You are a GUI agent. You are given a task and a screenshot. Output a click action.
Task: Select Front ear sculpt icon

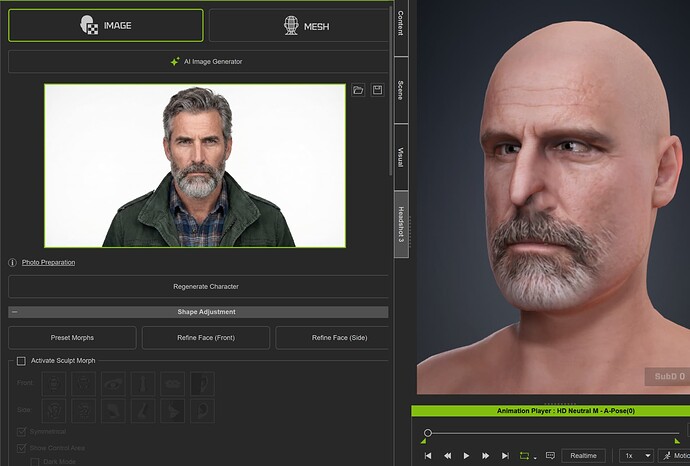point(202,384)
